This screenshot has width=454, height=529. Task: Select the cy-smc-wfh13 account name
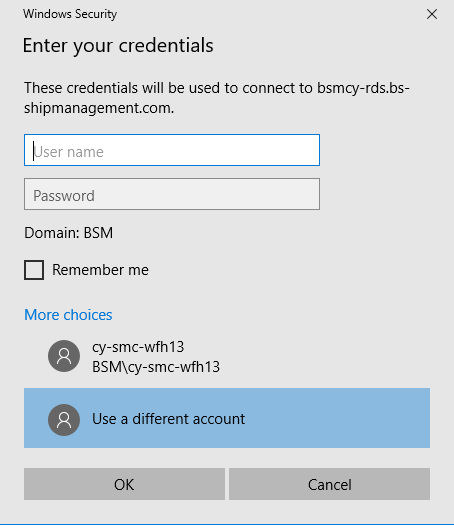(x=138, y=346)
